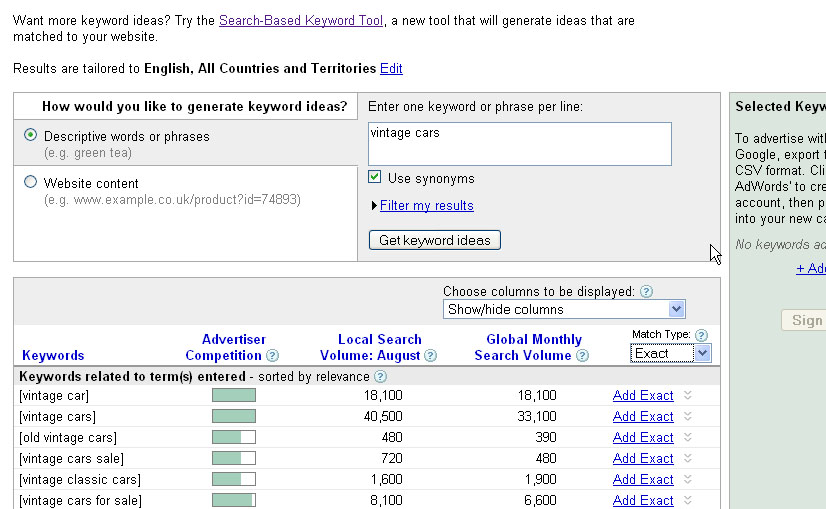The width and height of the screenshot is (826, 509).
Task: Click help icon beside Choose columns to be displayed
Action: coord(646,292)
